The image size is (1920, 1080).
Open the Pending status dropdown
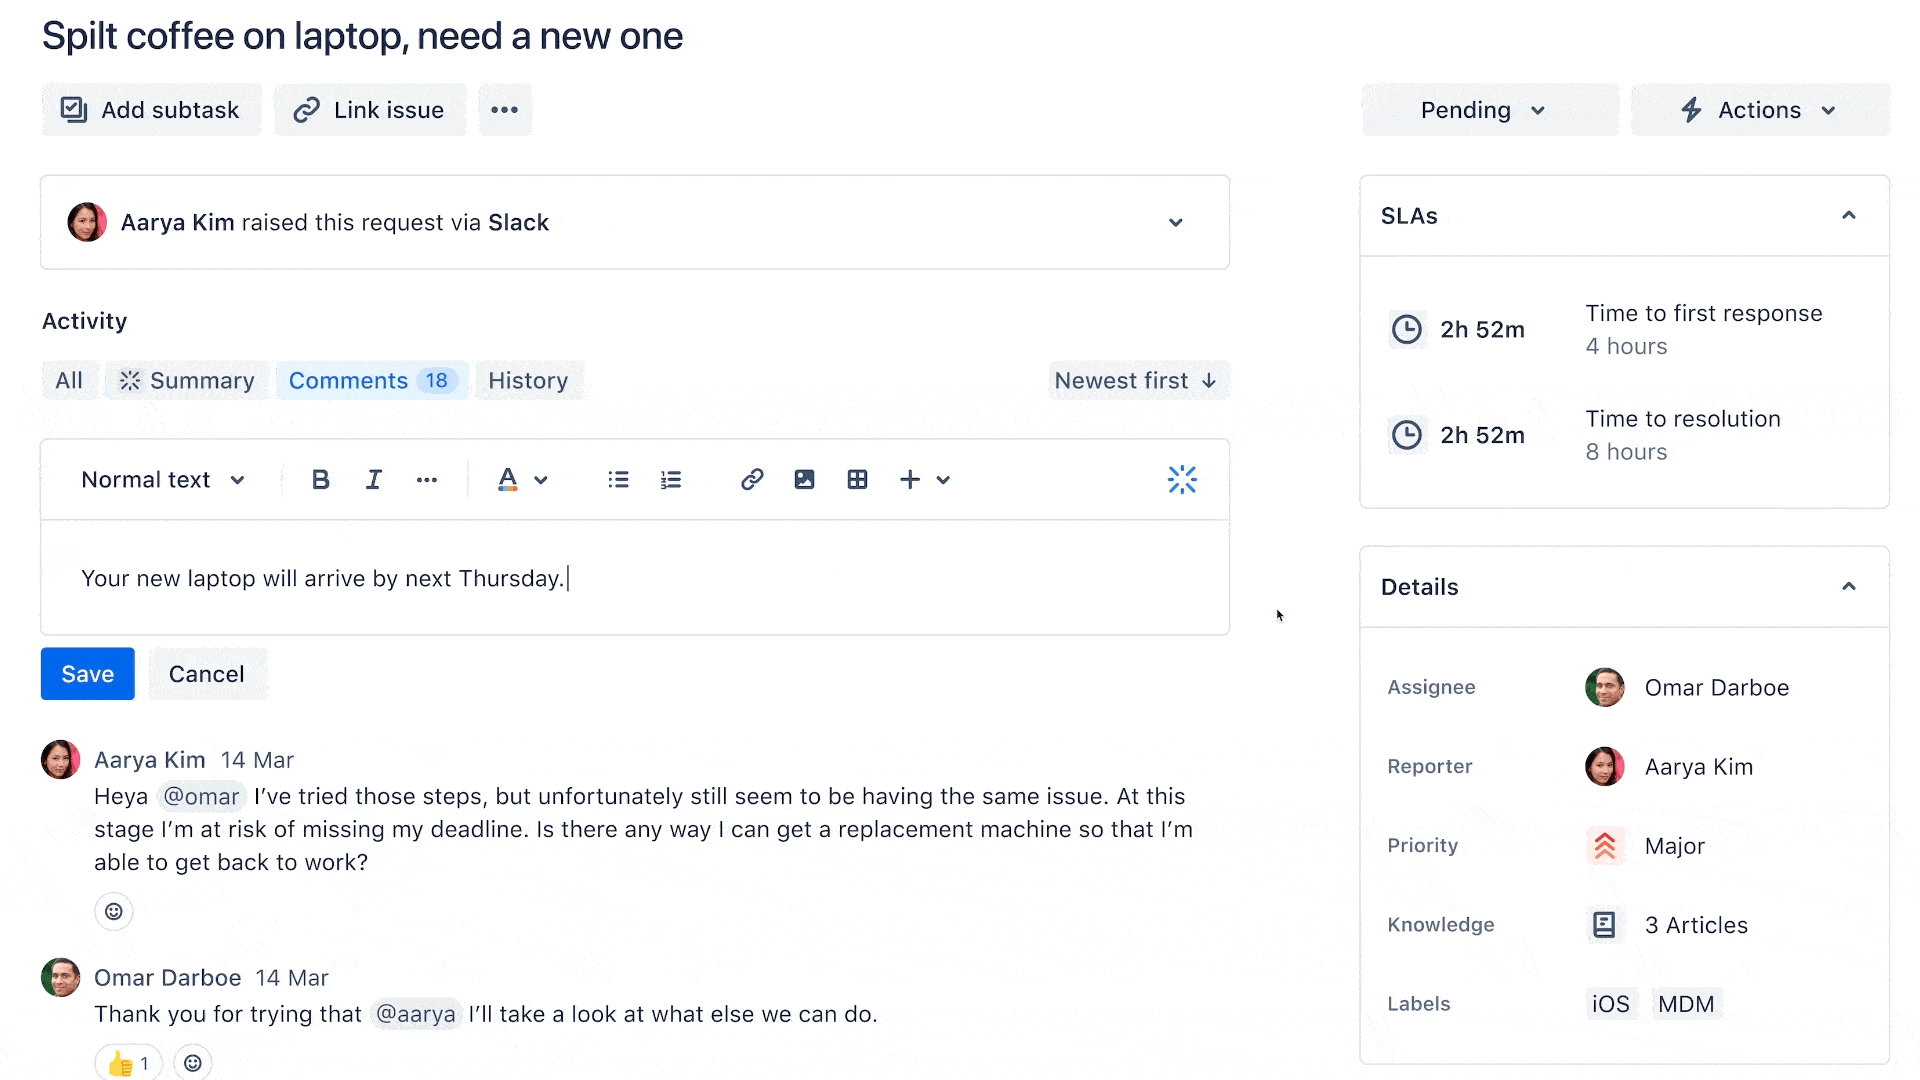click(x=1481, y=109)
